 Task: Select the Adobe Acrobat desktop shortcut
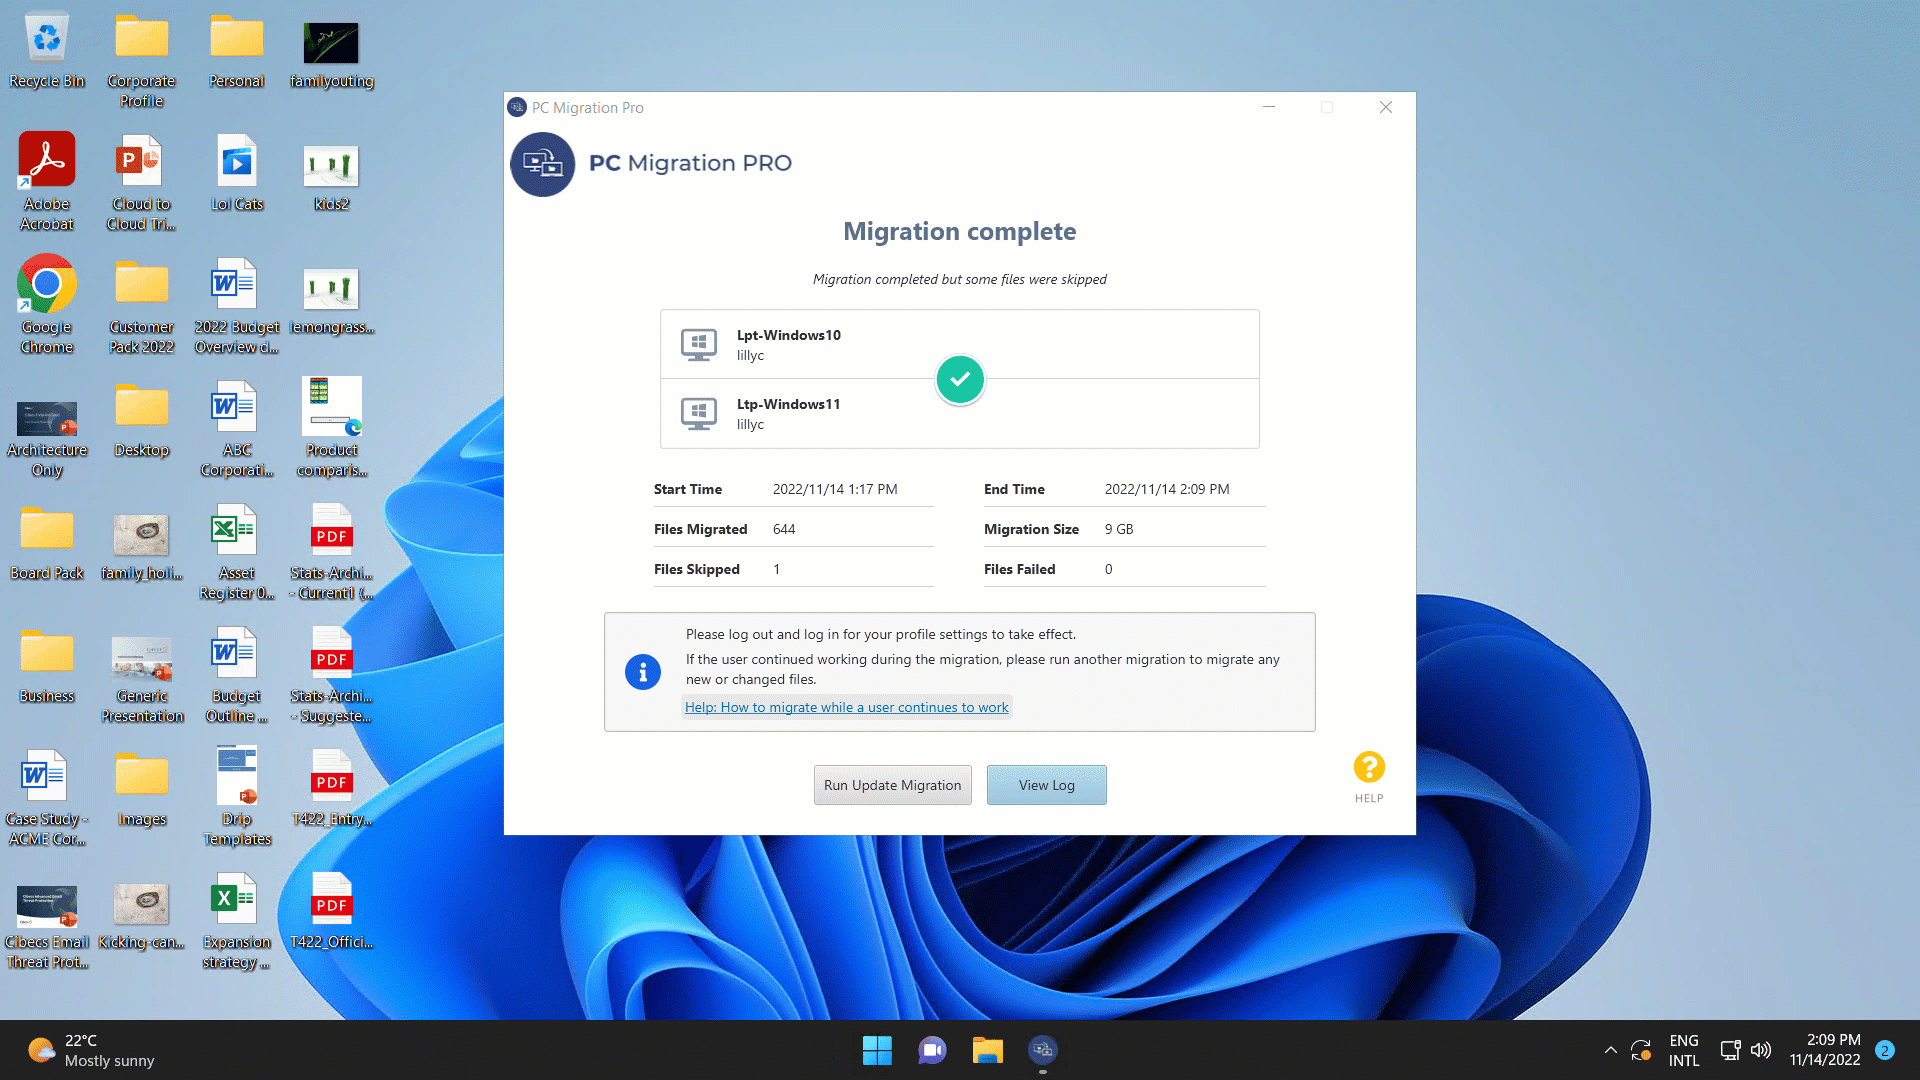(x=47, y=182)
